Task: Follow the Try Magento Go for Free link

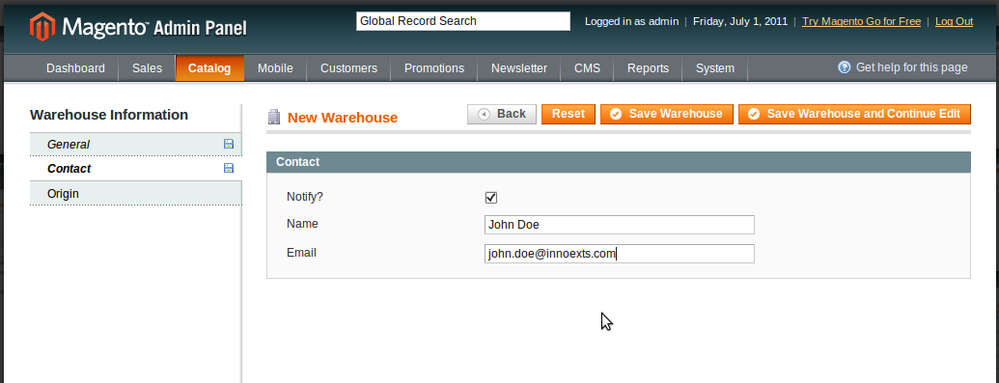Action: (x=861, y=21)
